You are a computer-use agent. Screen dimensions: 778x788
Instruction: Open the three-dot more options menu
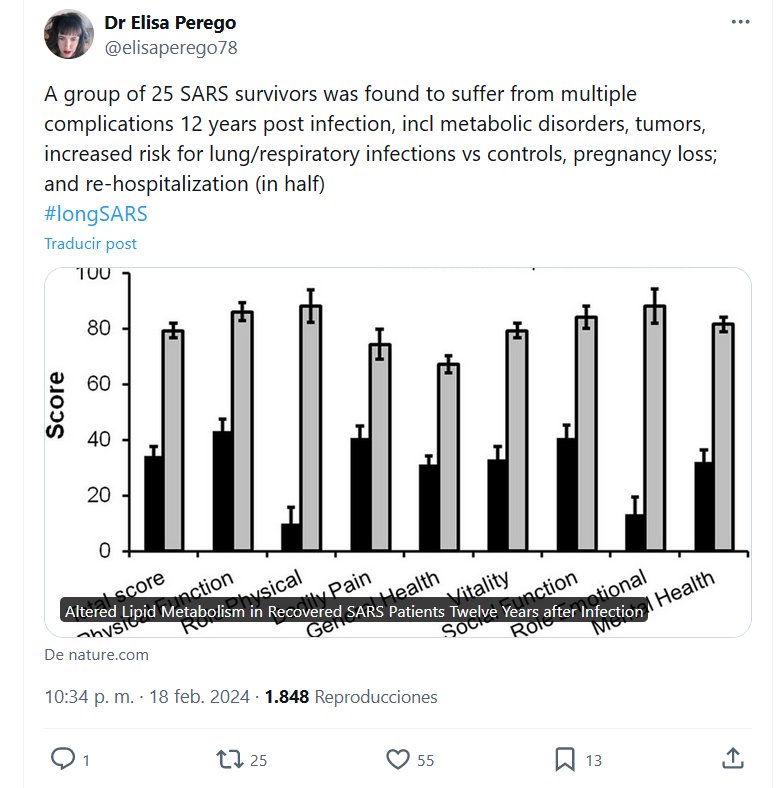pos(740,22)
